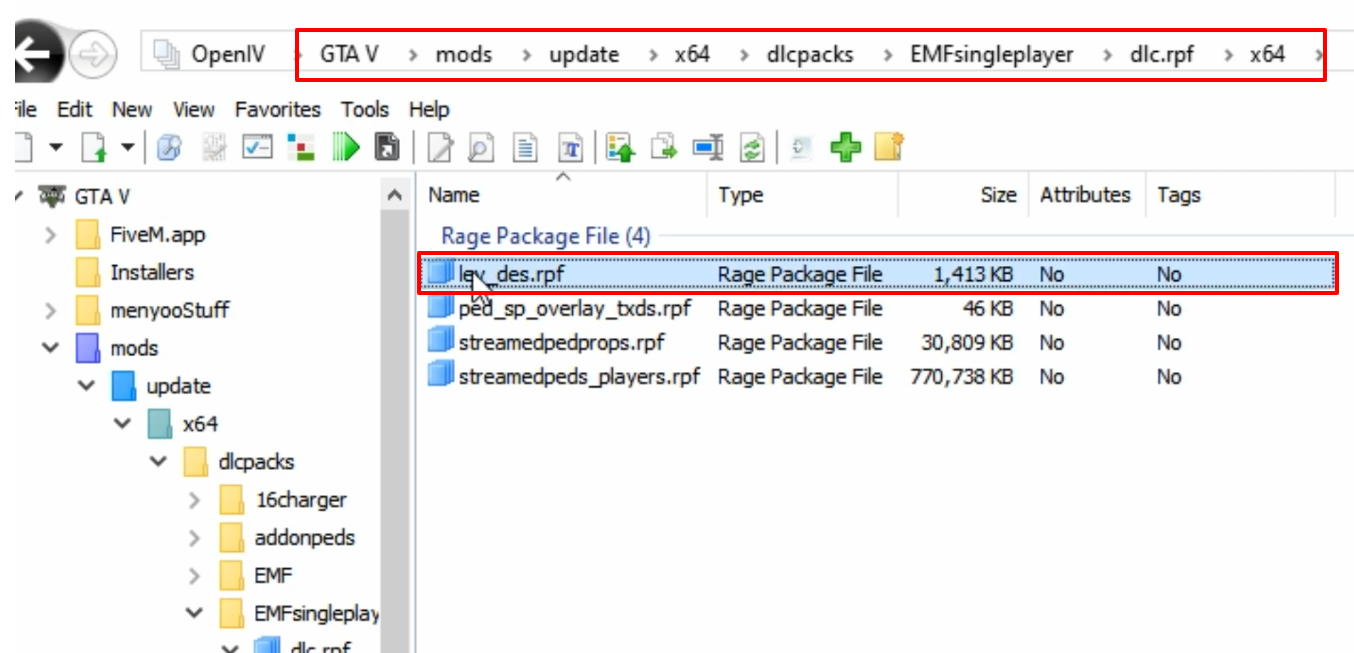Collapse the mods tree node
Viewport: 1354px width, 653px height.
[50, 348]
